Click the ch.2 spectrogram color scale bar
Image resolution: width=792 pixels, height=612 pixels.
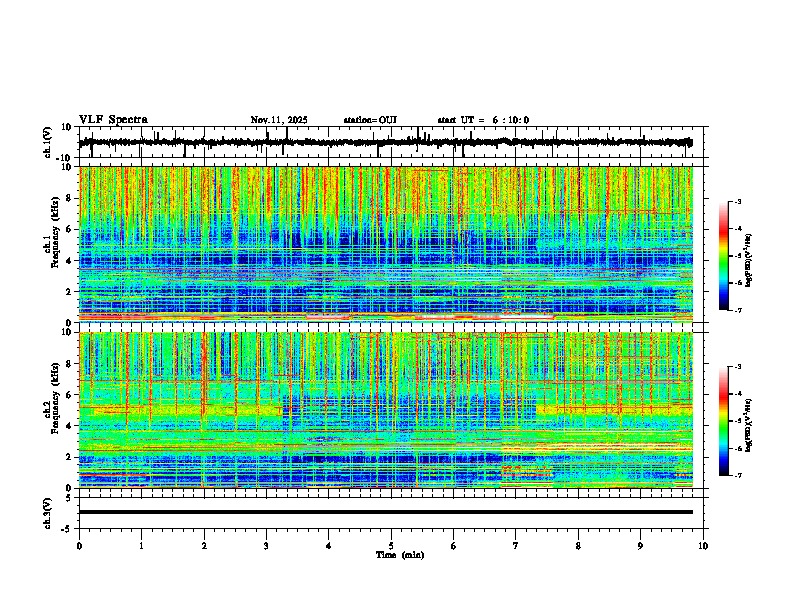(x=724, y=421)
